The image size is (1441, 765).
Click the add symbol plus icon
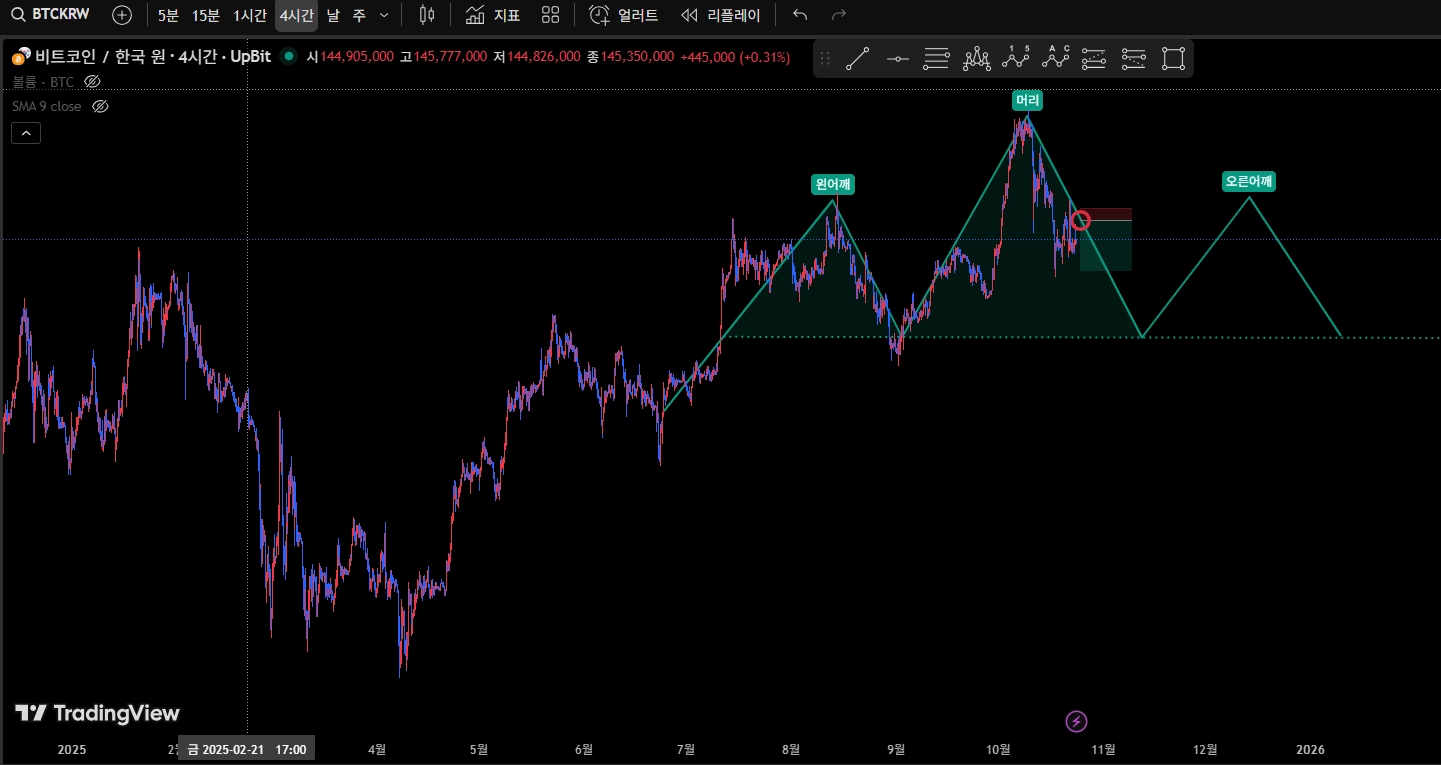pos(122,15)
